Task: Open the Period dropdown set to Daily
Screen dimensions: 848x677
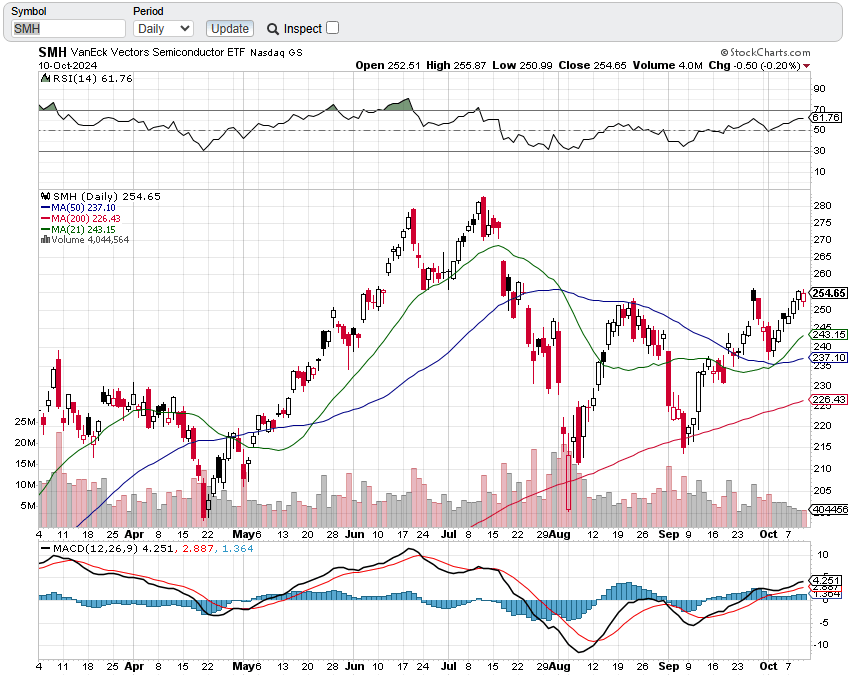Action: tap(163, 29)
